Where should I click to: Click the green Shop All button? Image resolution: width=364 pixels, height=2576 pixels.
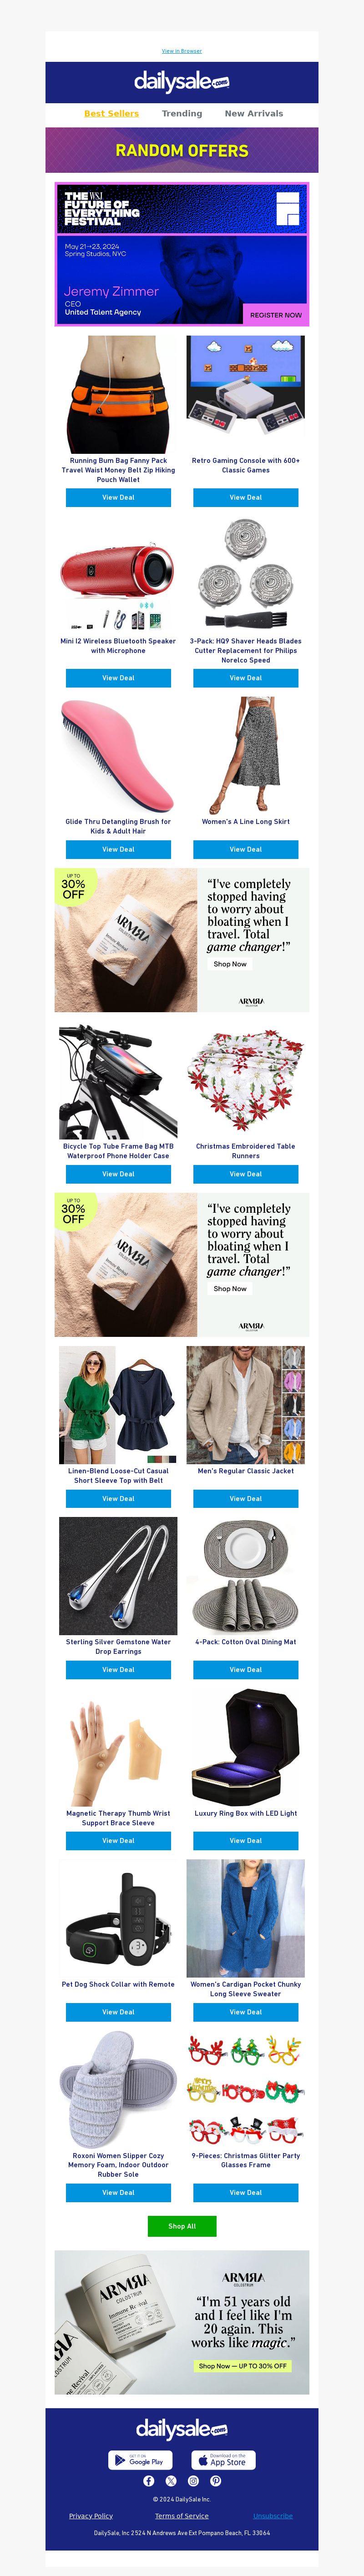pyautogui.click(x=182, y=2226)
